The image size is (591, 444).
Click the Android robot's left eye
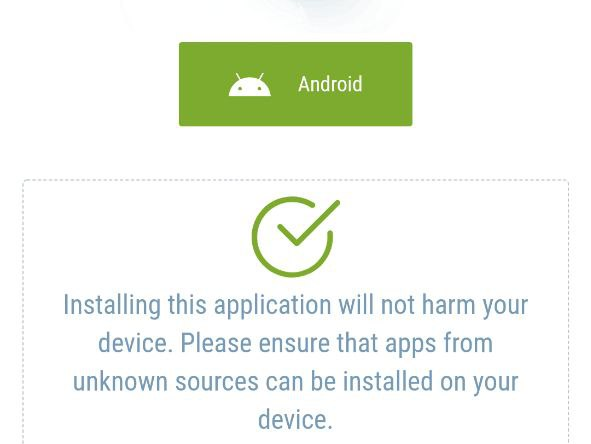pos(240,89)
